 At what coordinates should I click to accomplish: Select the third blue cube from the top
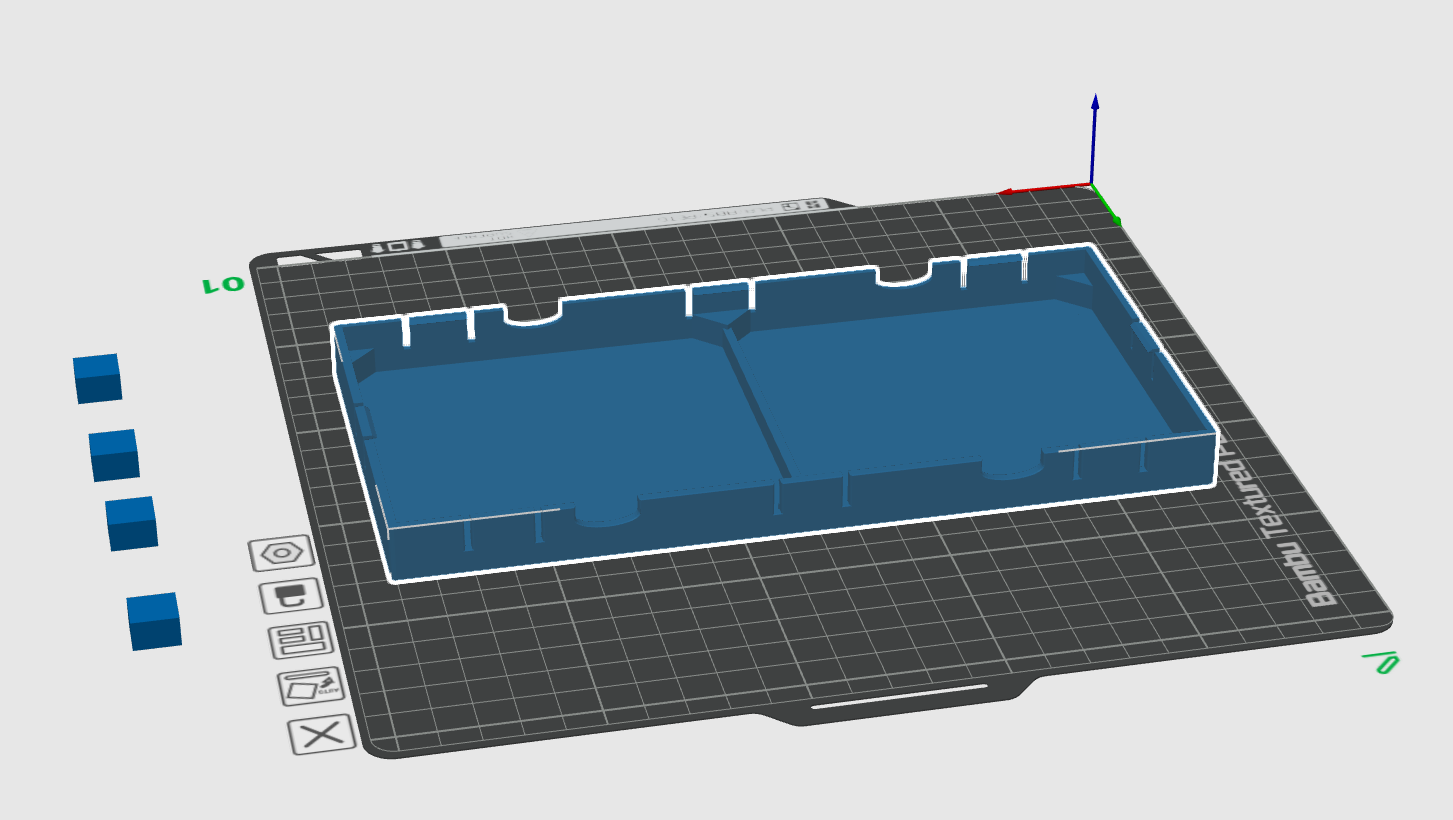[x=131, y=523]
